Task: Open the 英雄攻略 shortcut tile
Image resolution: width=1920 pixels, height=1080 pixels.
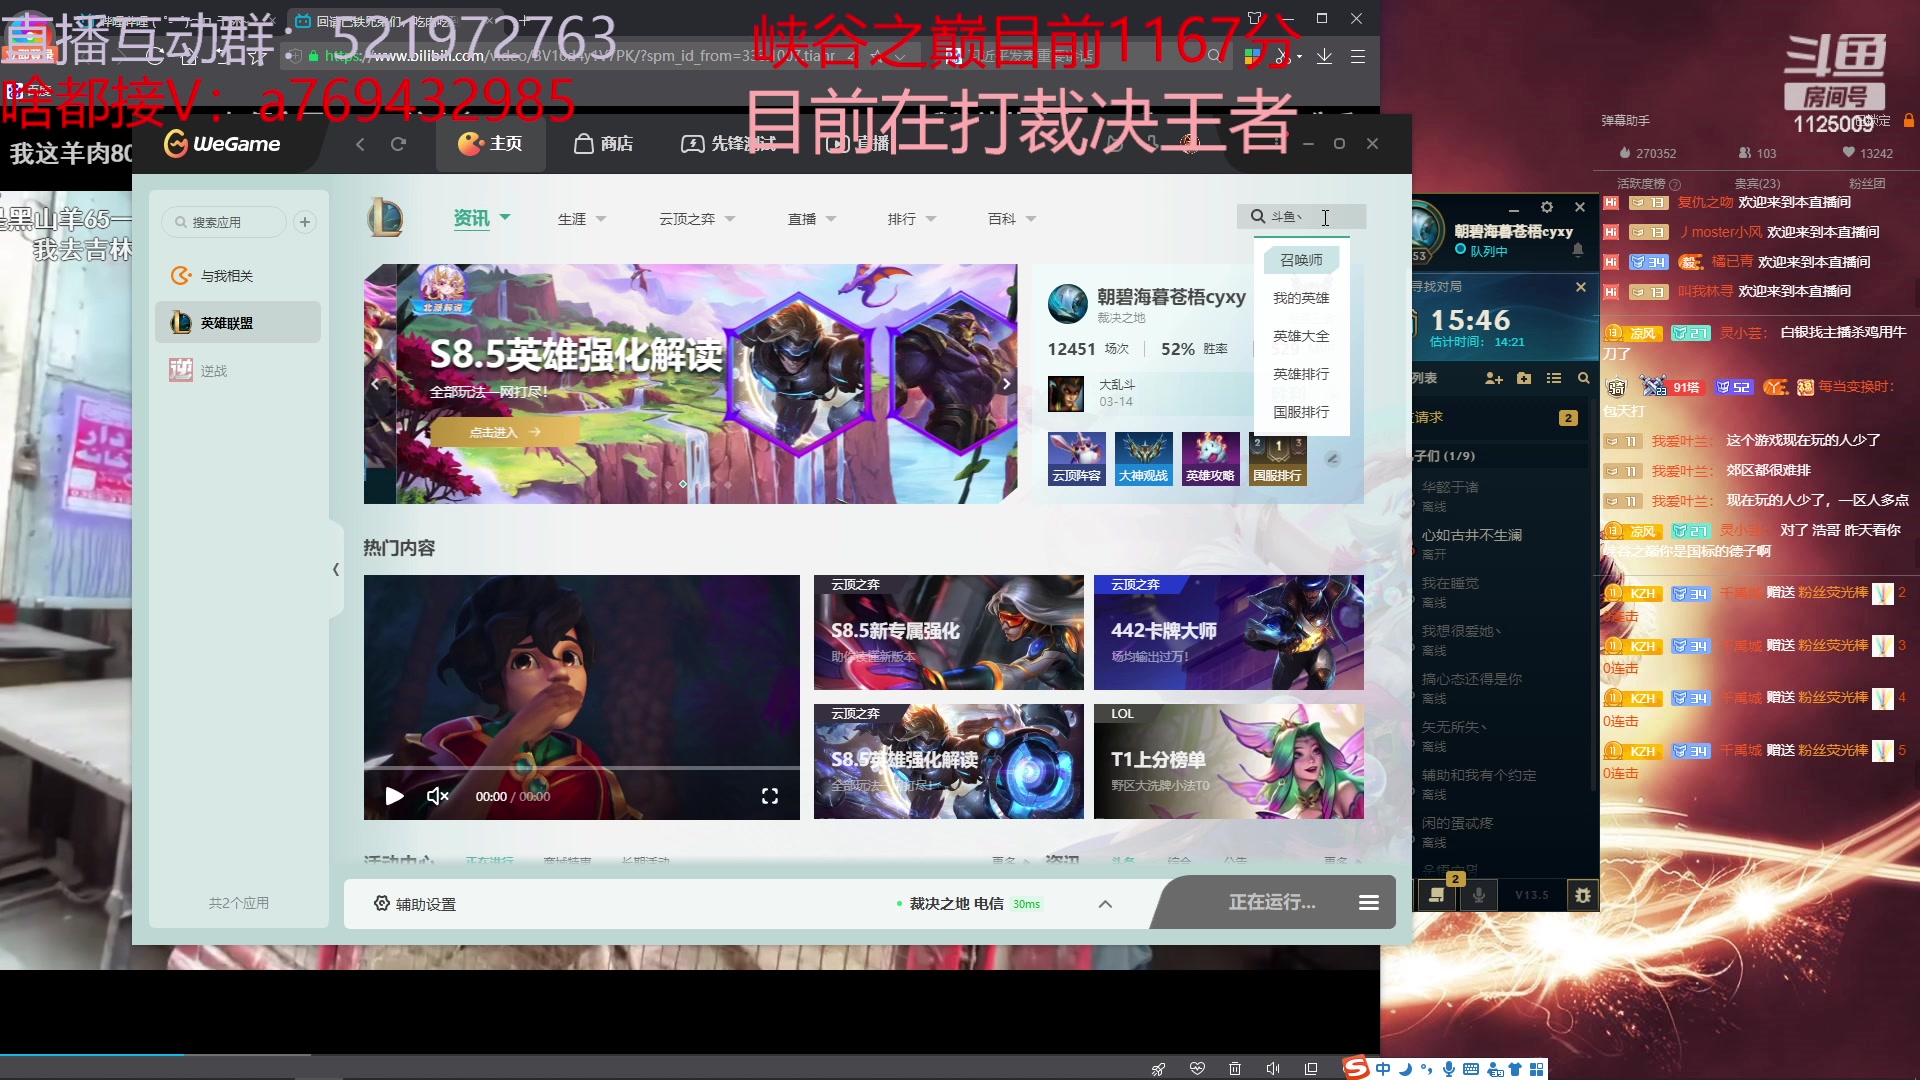Action: coord(1210,459)
